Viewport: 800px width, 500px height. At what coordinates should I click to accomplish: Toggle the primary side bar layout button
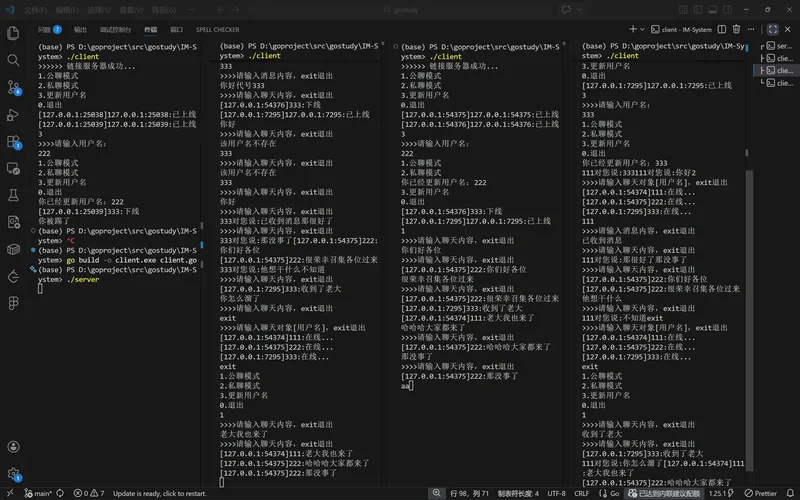click(698, 10)
